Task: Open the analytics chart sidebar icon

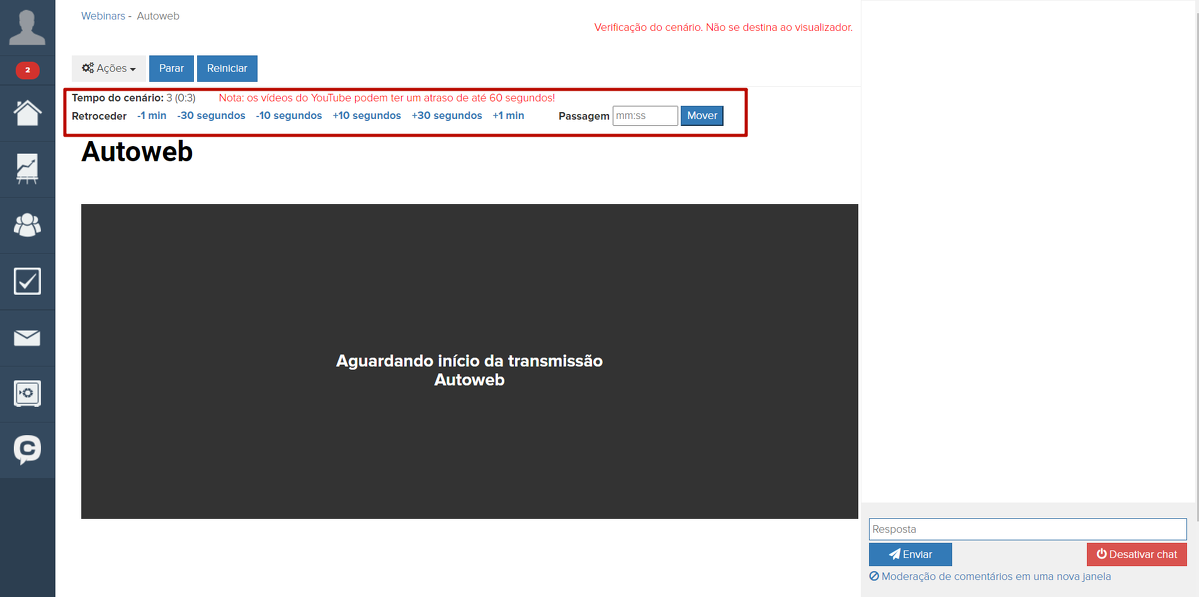Action: tap(27, 168)
